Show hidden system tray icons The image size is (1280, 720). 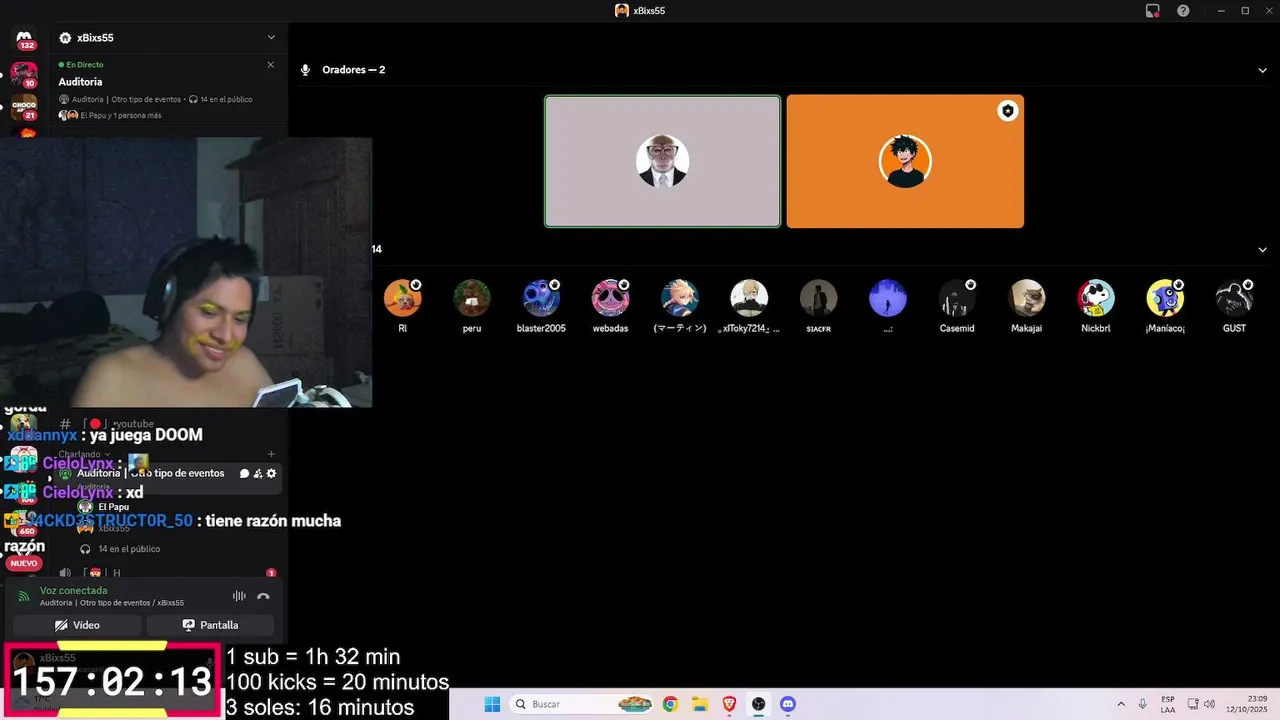(x=1120, y=704)
